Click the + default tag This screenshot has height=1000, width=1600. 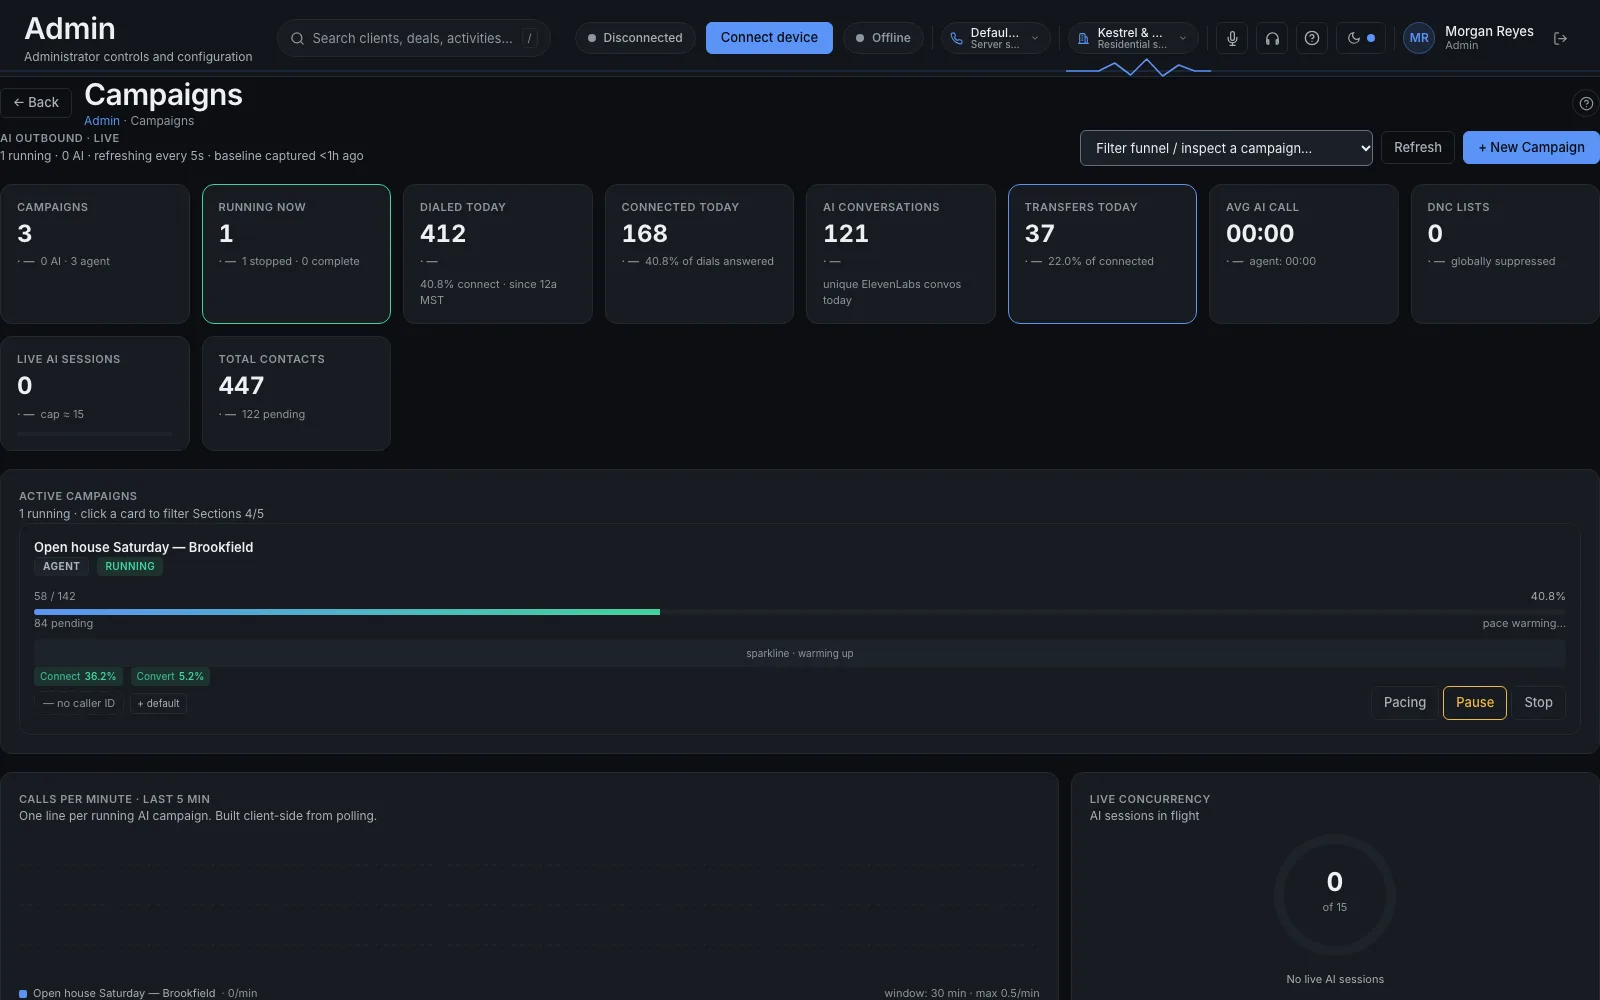158,703
